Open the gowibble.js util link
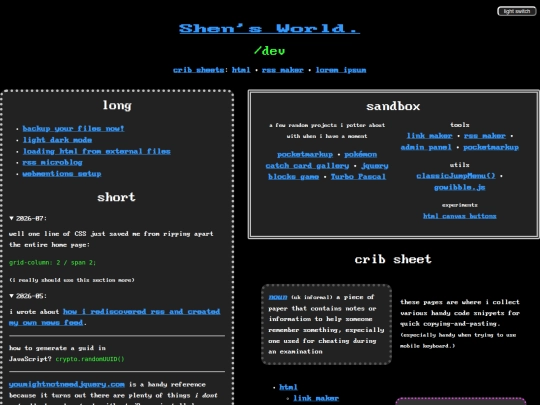 click(460, 187)
